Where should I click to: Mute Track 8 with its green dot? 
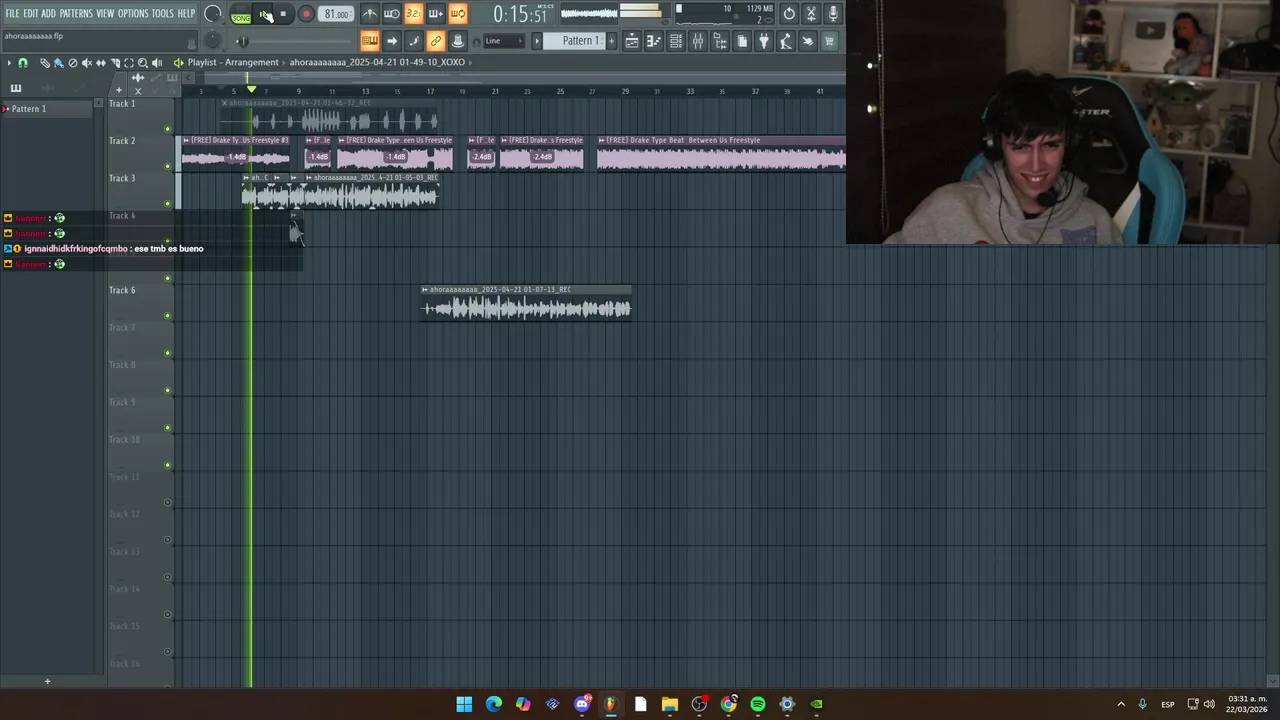pos(167,391)
